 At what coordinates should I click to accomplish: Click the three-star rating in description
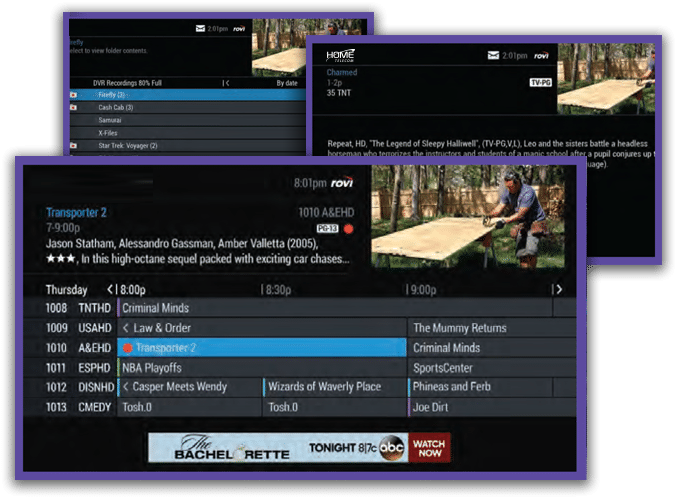tap(60, 259)
